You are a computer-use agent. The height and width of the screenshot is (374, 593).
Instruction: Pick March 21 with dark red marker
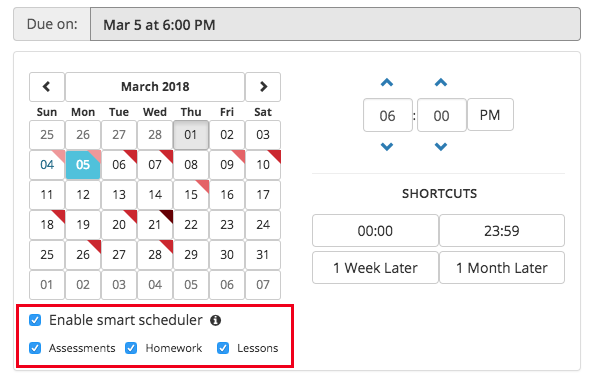155,225
